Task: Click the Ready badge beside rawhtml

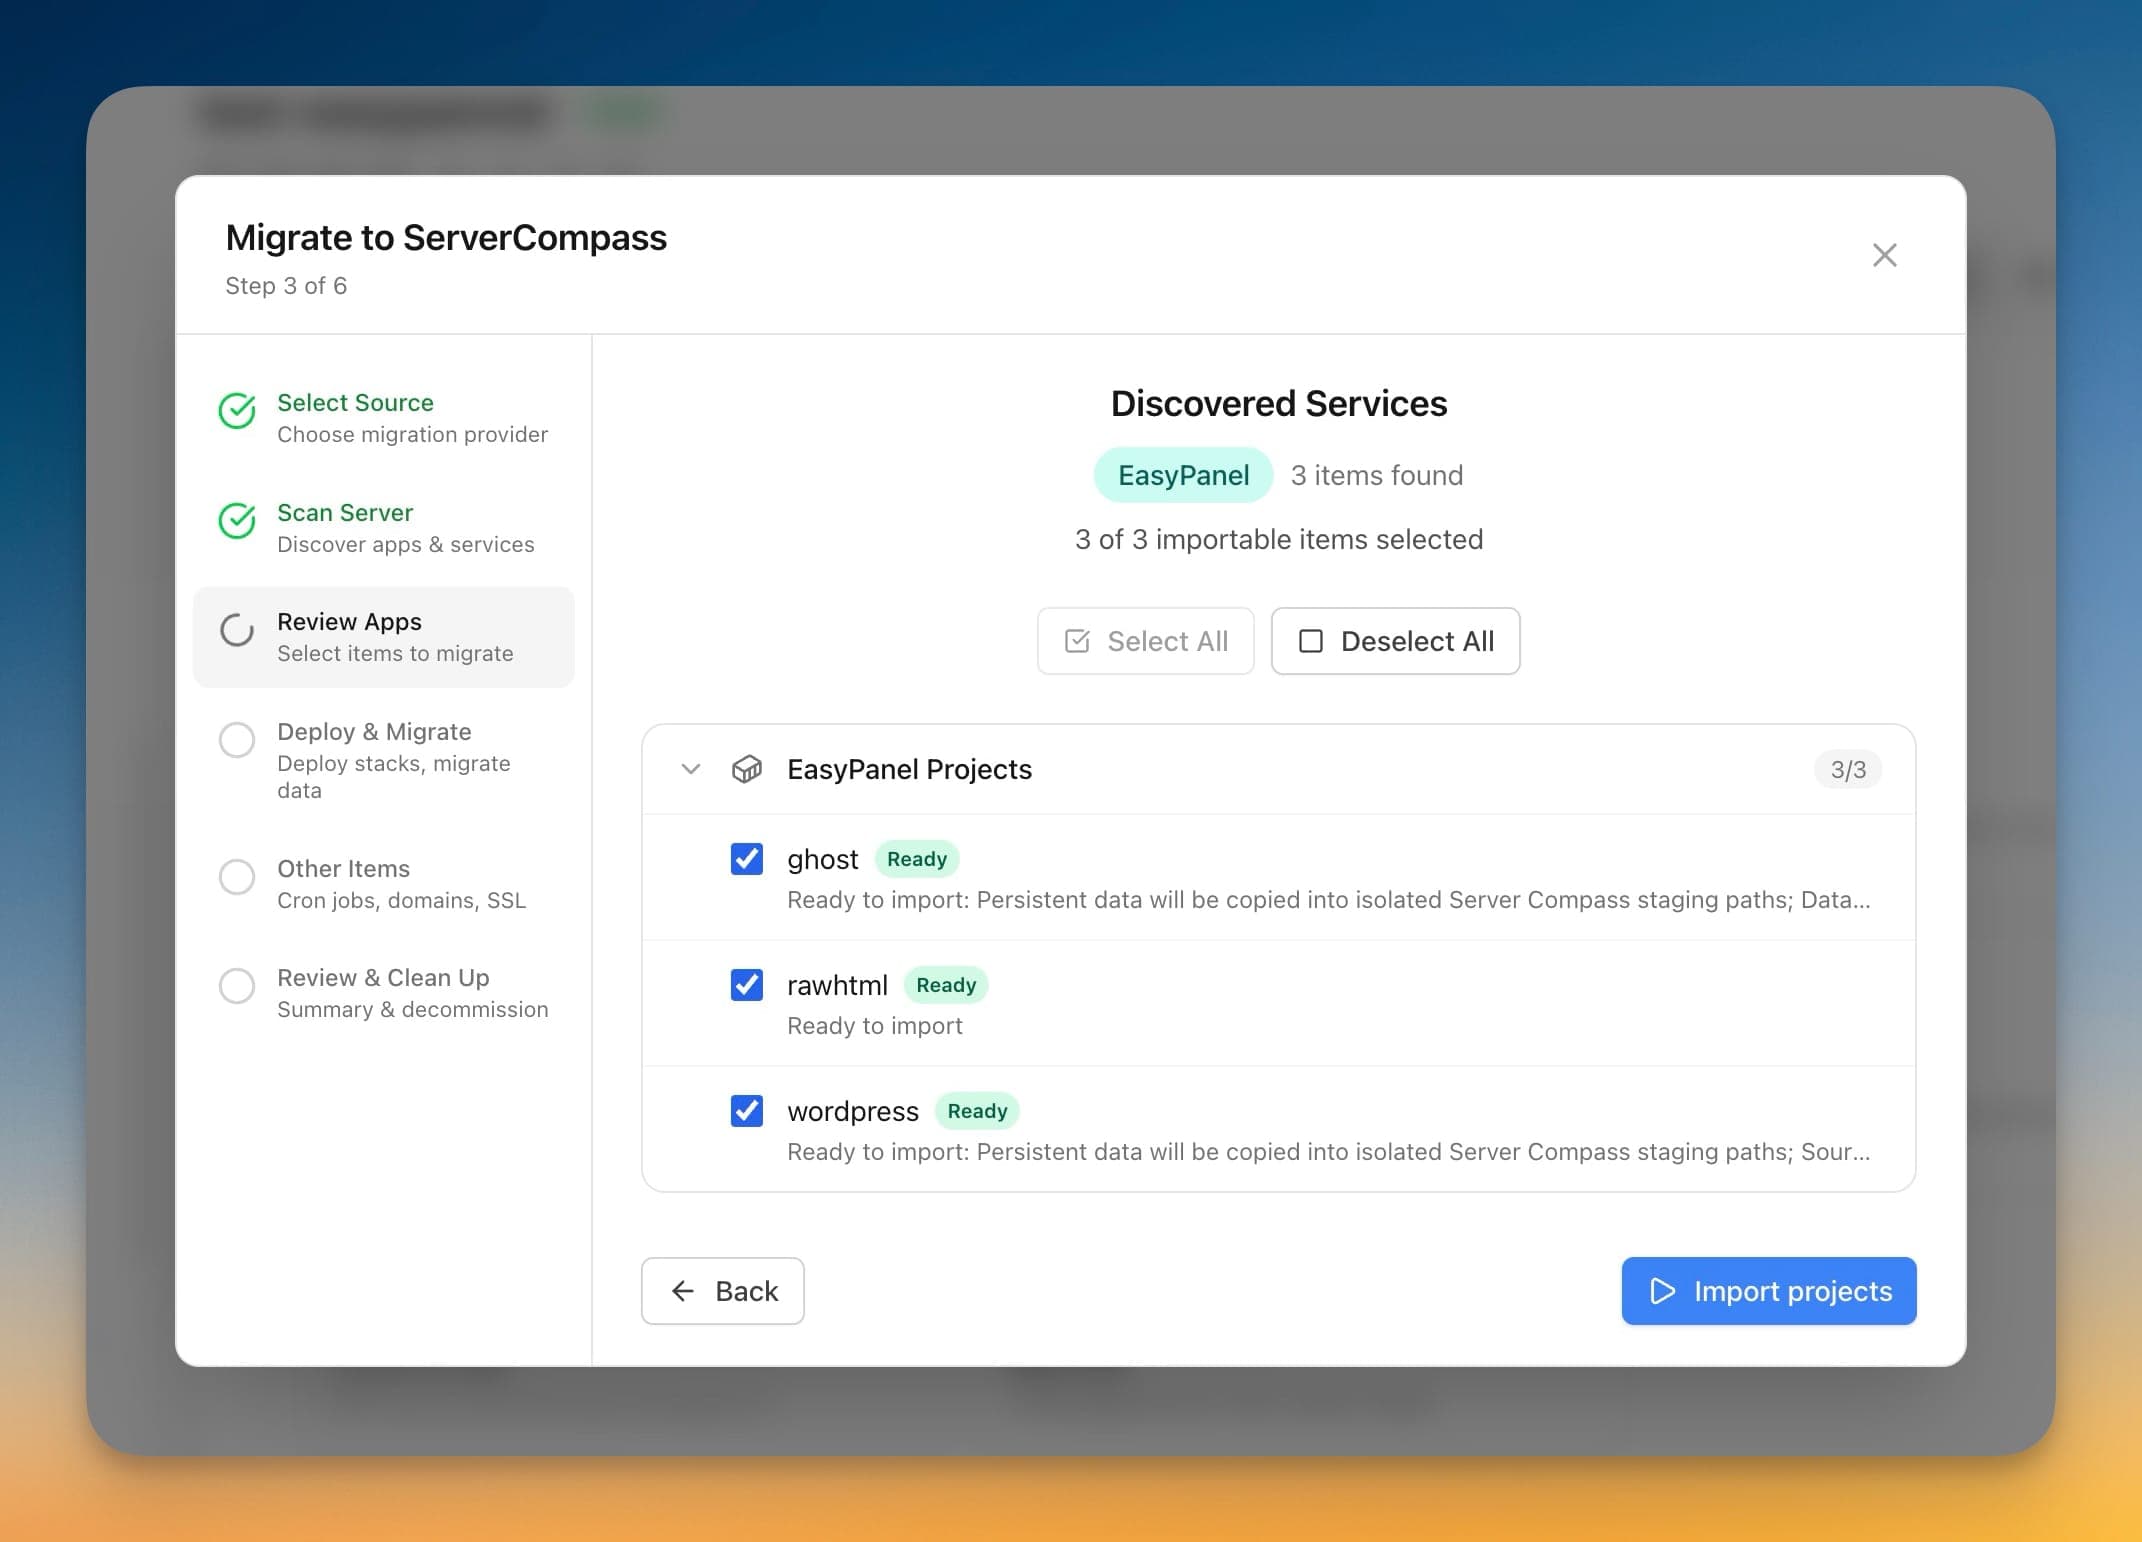Action: pos(946,985)
